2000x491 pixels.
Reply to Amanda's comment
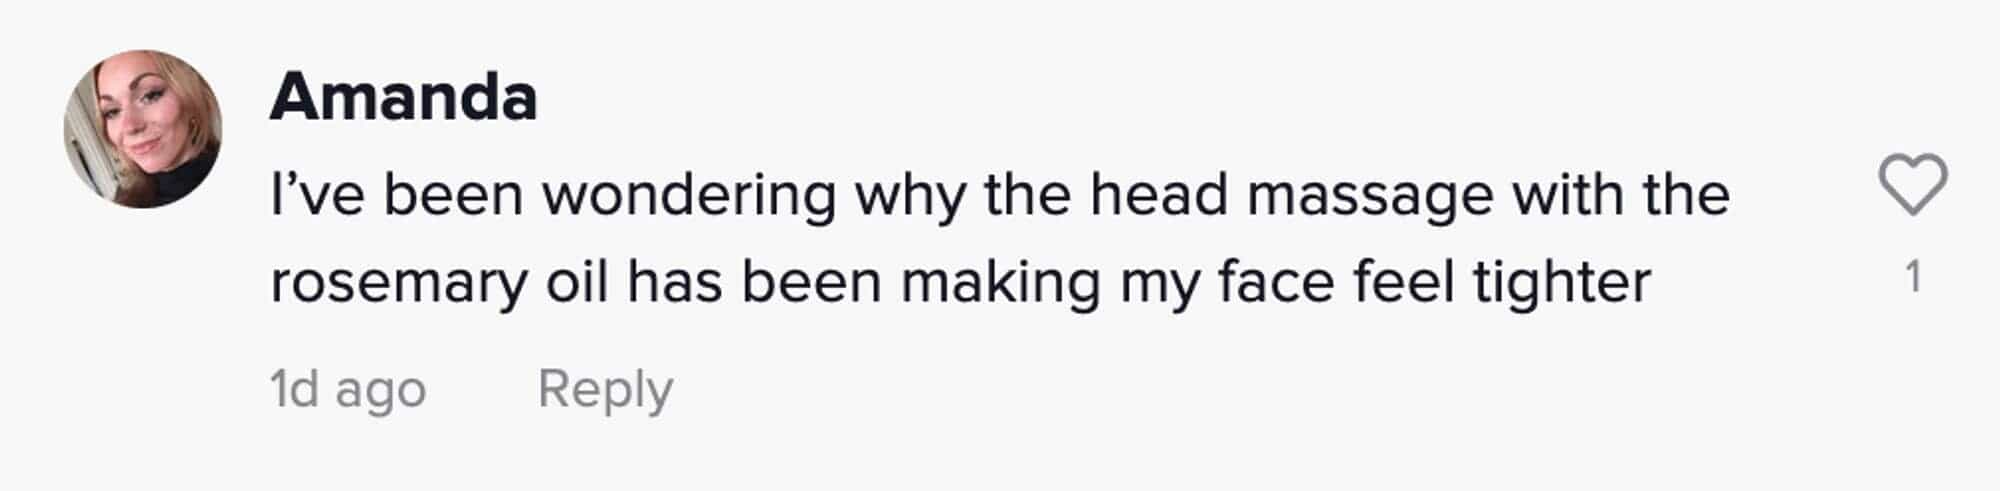(605, 389)
